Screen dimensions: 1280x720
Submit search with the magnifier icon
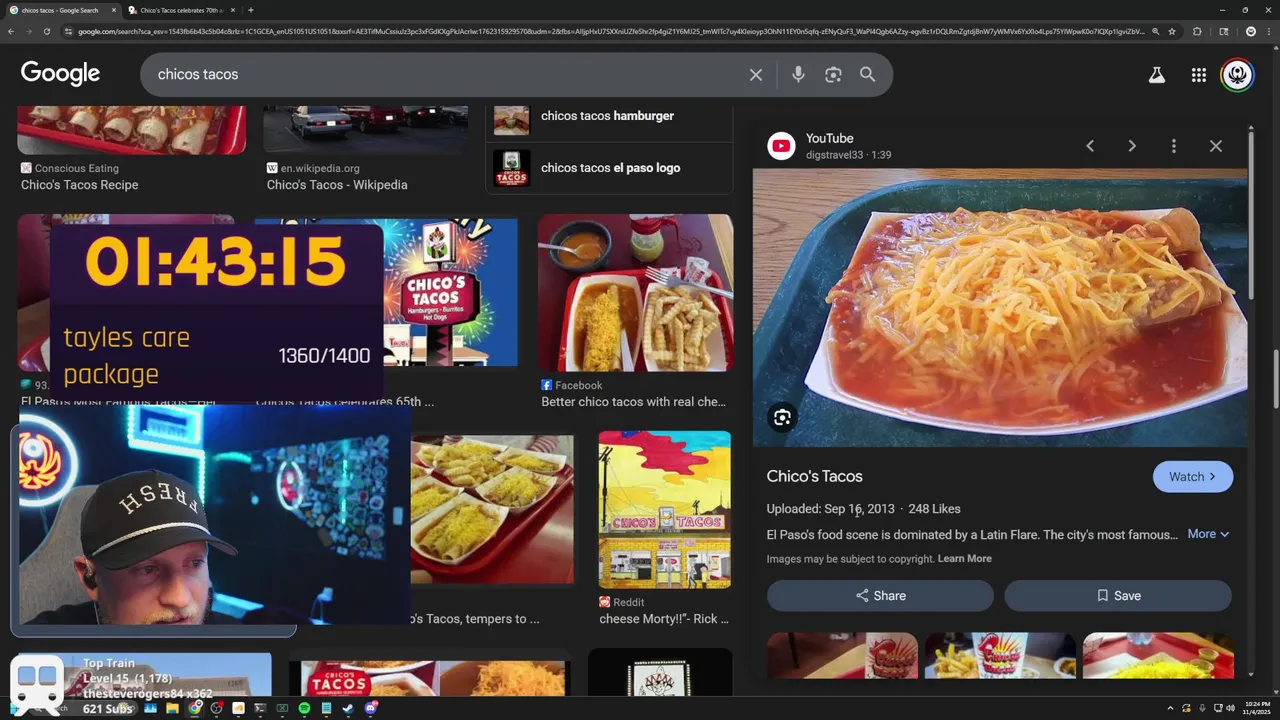867,74
